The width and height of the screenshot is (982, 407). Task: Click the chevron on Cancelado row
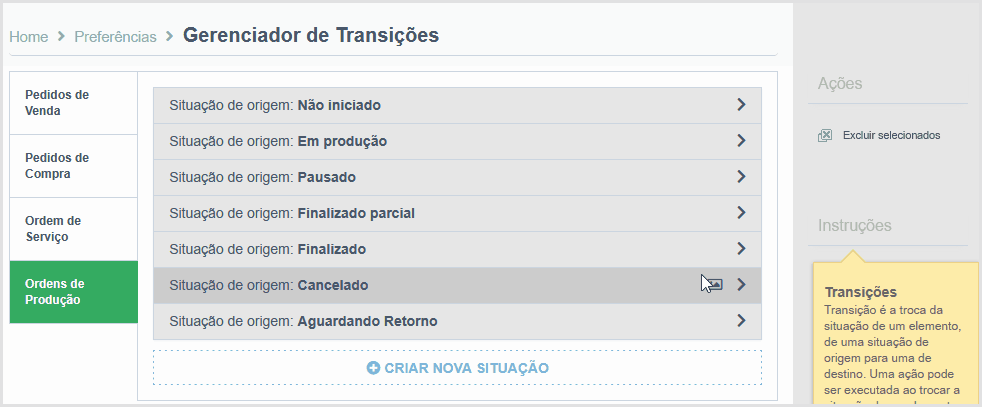point(742,284)
